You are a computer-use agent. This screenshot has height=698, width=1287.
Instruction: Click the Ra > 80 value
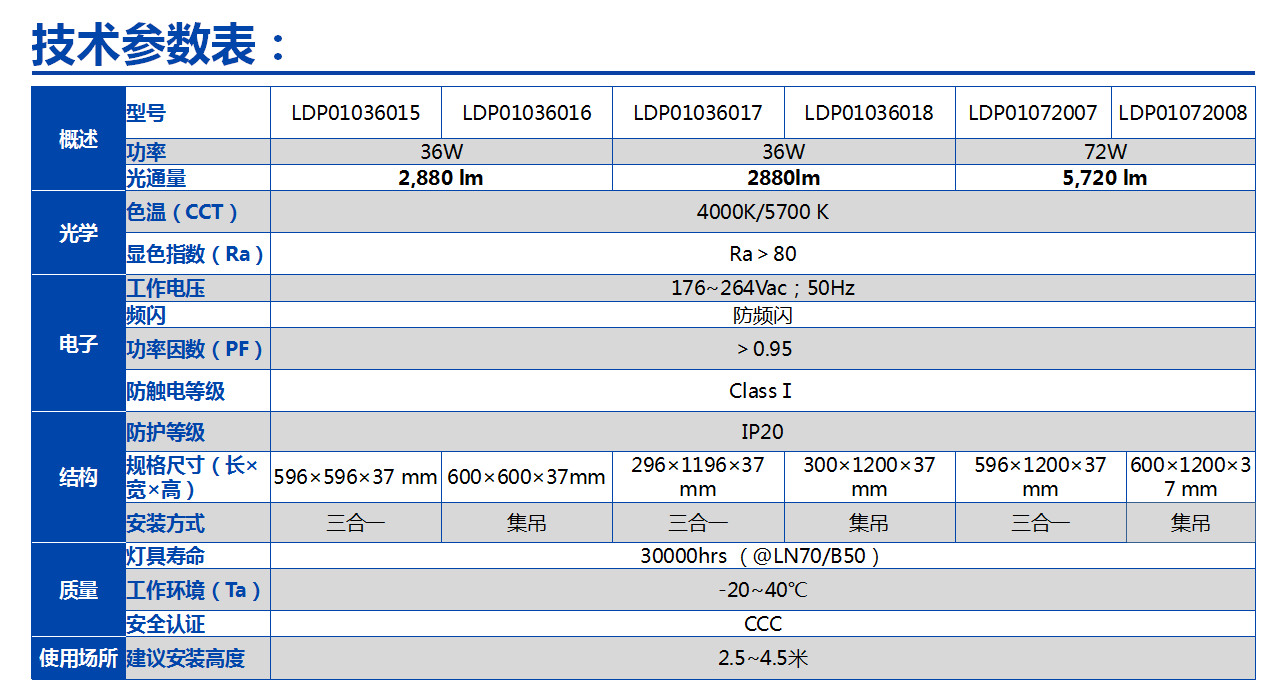[762, 254]
